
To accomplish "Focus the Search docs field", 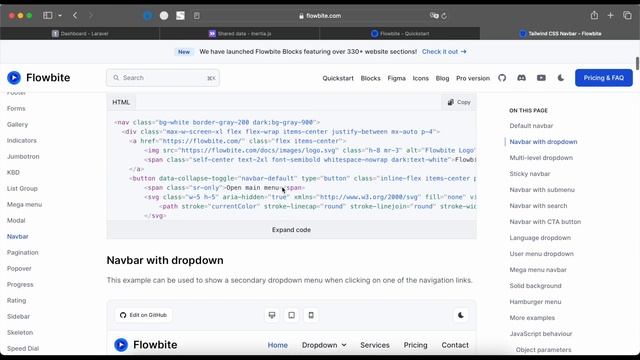I will click(163, 78).
